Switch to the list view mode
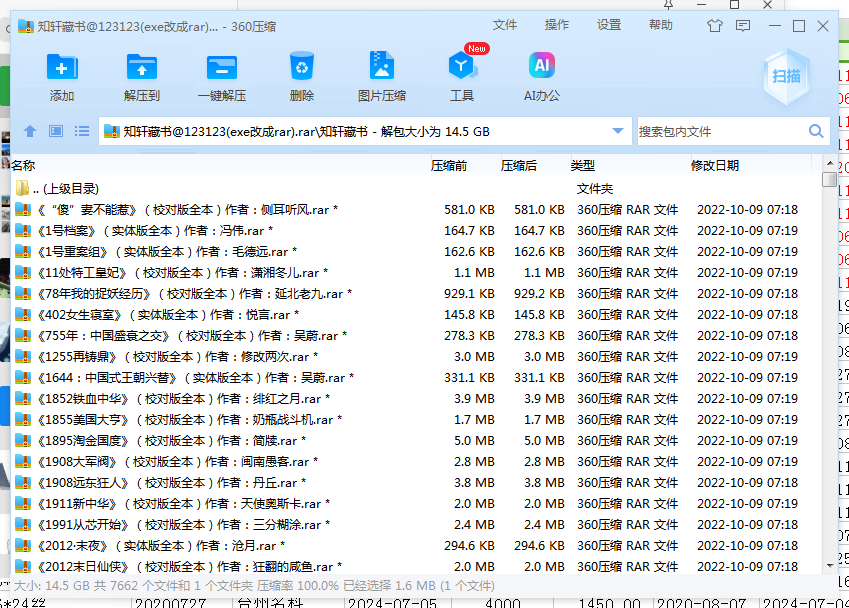 [x=82, y=131]
